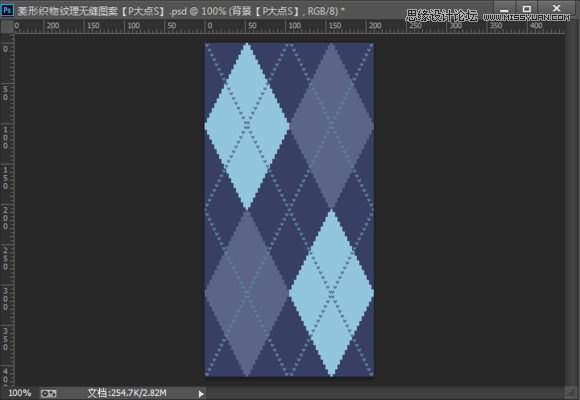
Task: Open the status bar info arrow menu
Action: tap(201, 394)
